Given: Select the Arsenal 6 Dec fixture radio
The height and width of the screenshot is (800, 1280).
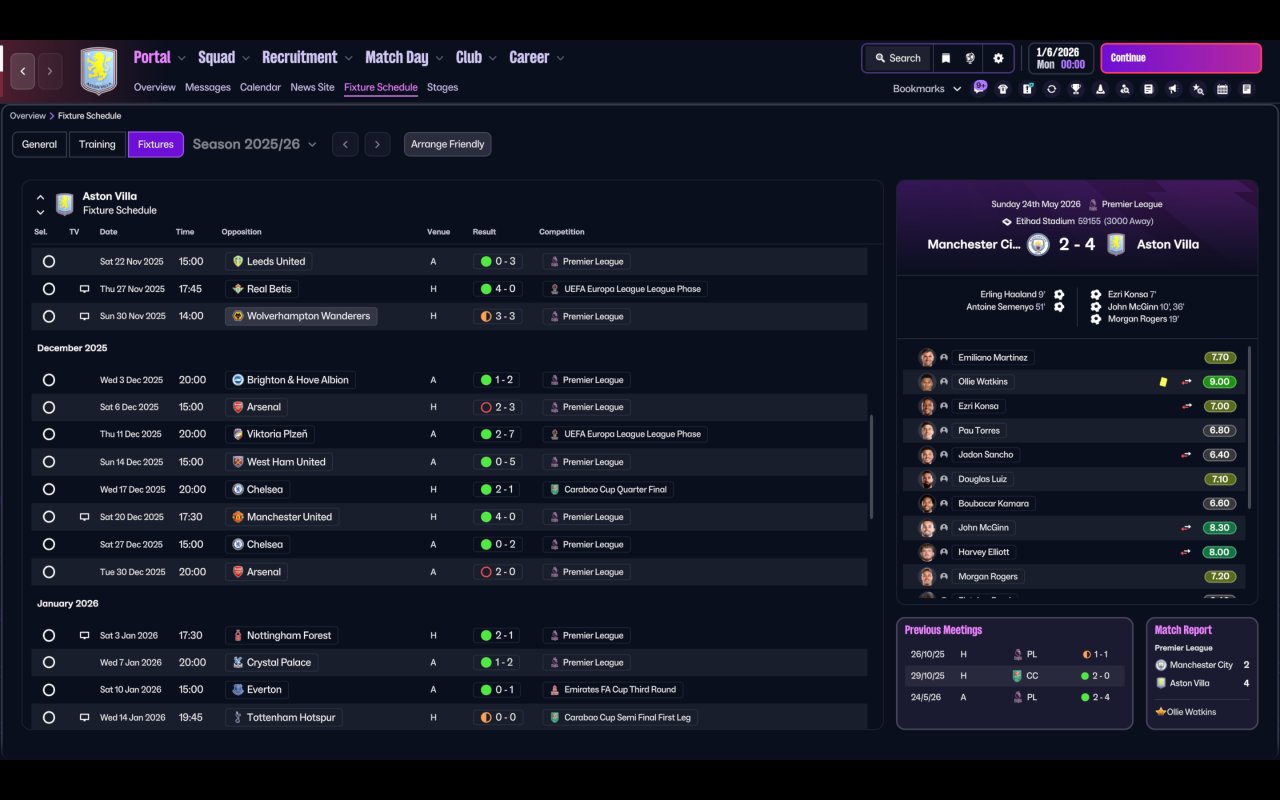Looking at the screenshot, I should [49, 407].
